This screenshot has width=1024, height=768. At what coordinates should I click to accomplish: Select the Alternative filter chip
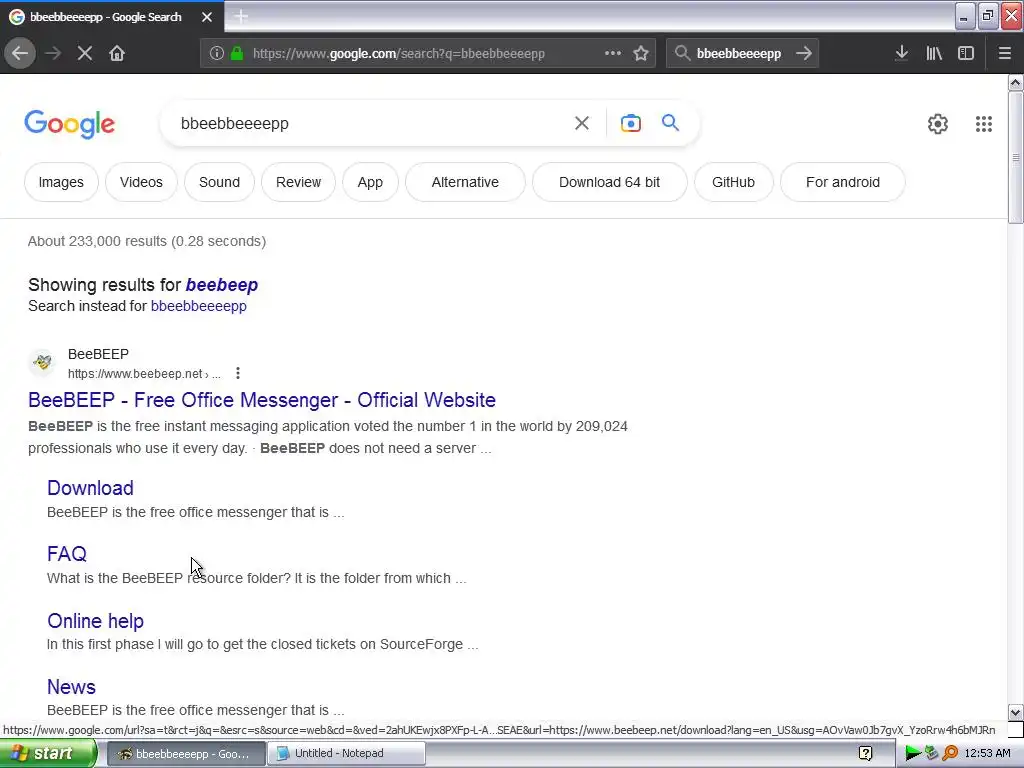coord(465,182)
